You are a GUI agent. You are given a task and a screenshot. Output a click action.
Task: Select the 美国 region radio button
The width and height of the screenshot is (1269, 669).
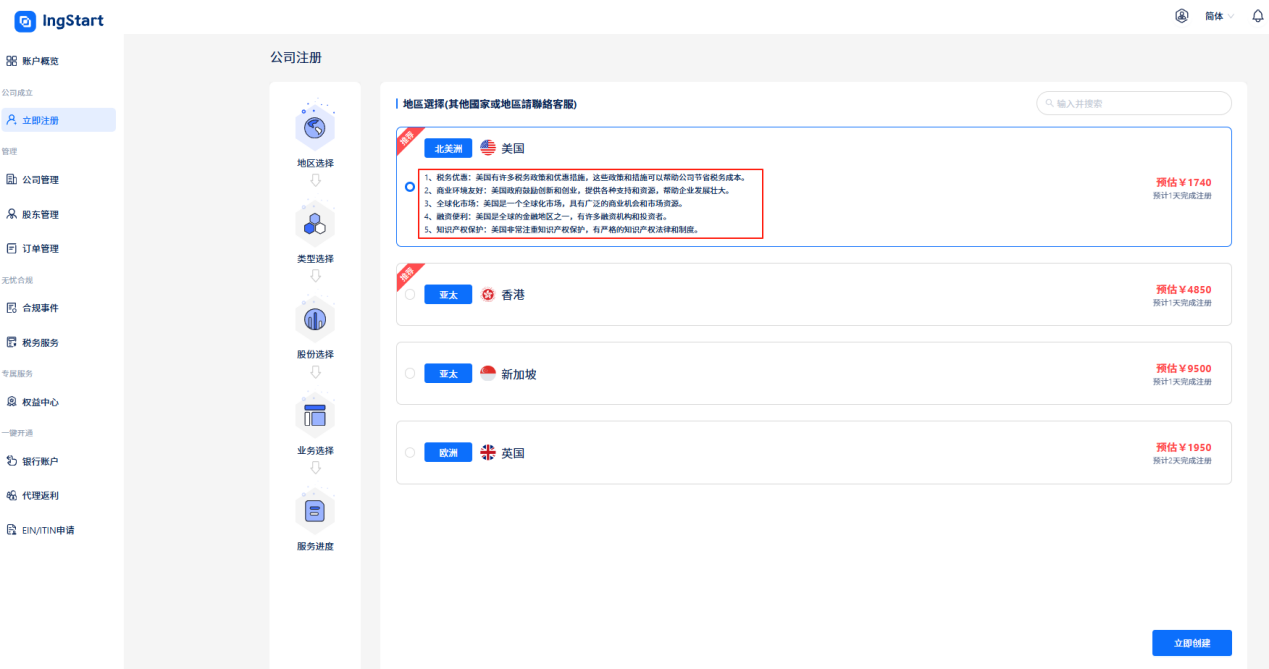[409, 186]
